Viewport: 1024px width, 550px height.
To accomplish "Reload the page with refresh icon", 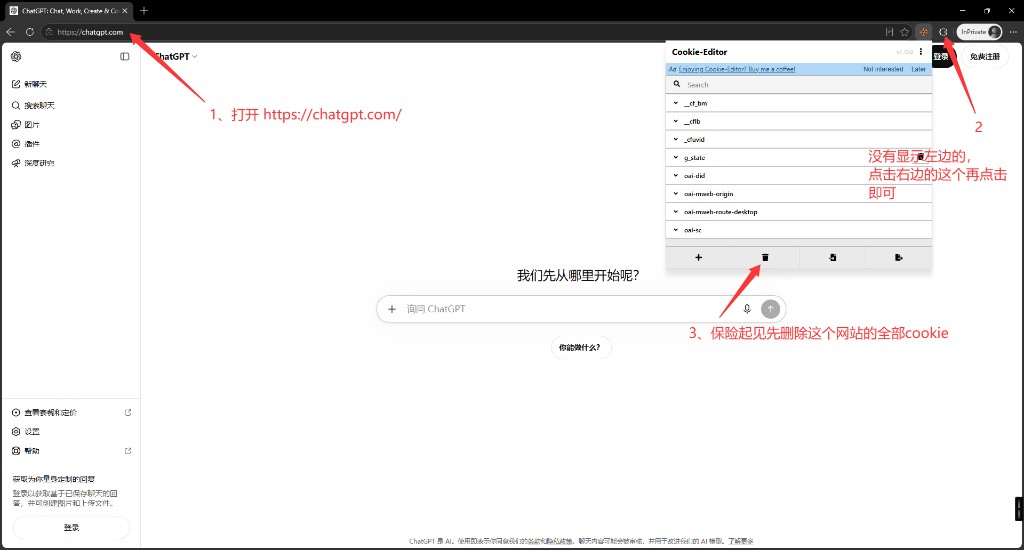I will click(29, 31).
